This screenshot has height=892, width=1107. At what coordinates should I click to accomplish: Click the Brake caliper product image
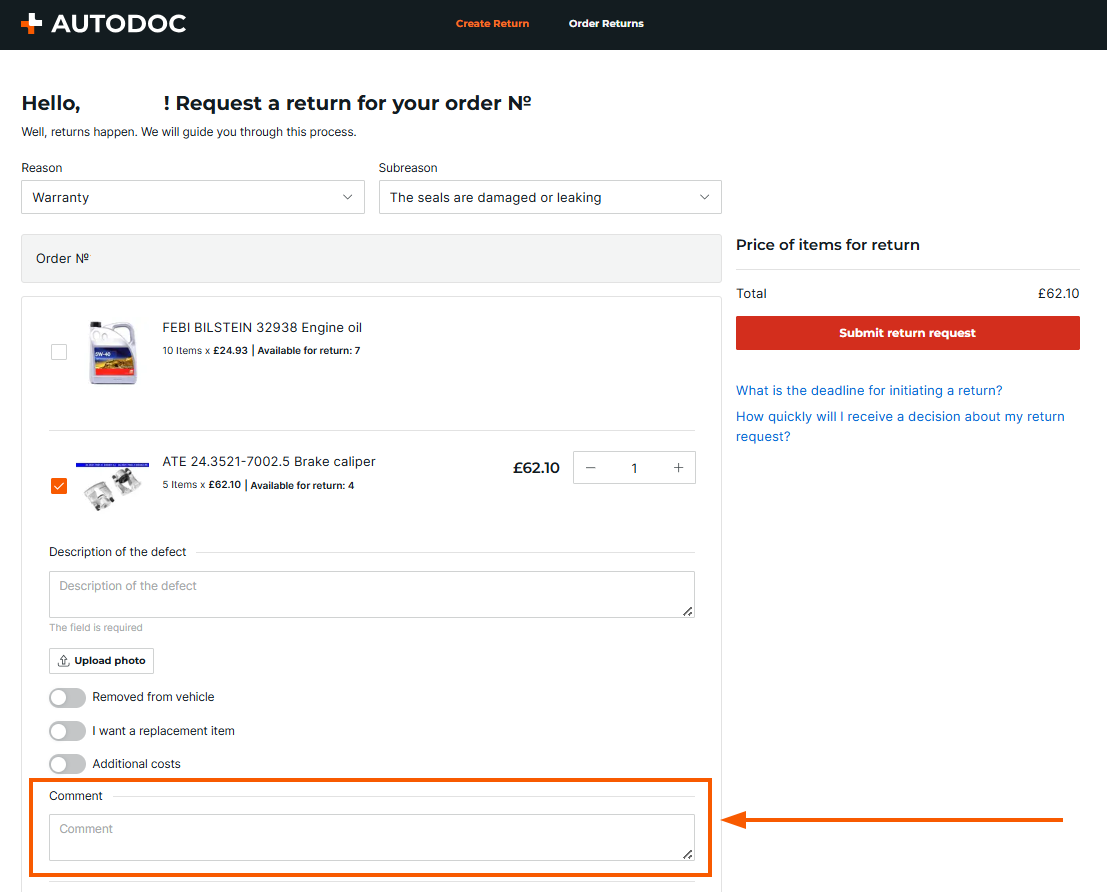tap(112, 488)
